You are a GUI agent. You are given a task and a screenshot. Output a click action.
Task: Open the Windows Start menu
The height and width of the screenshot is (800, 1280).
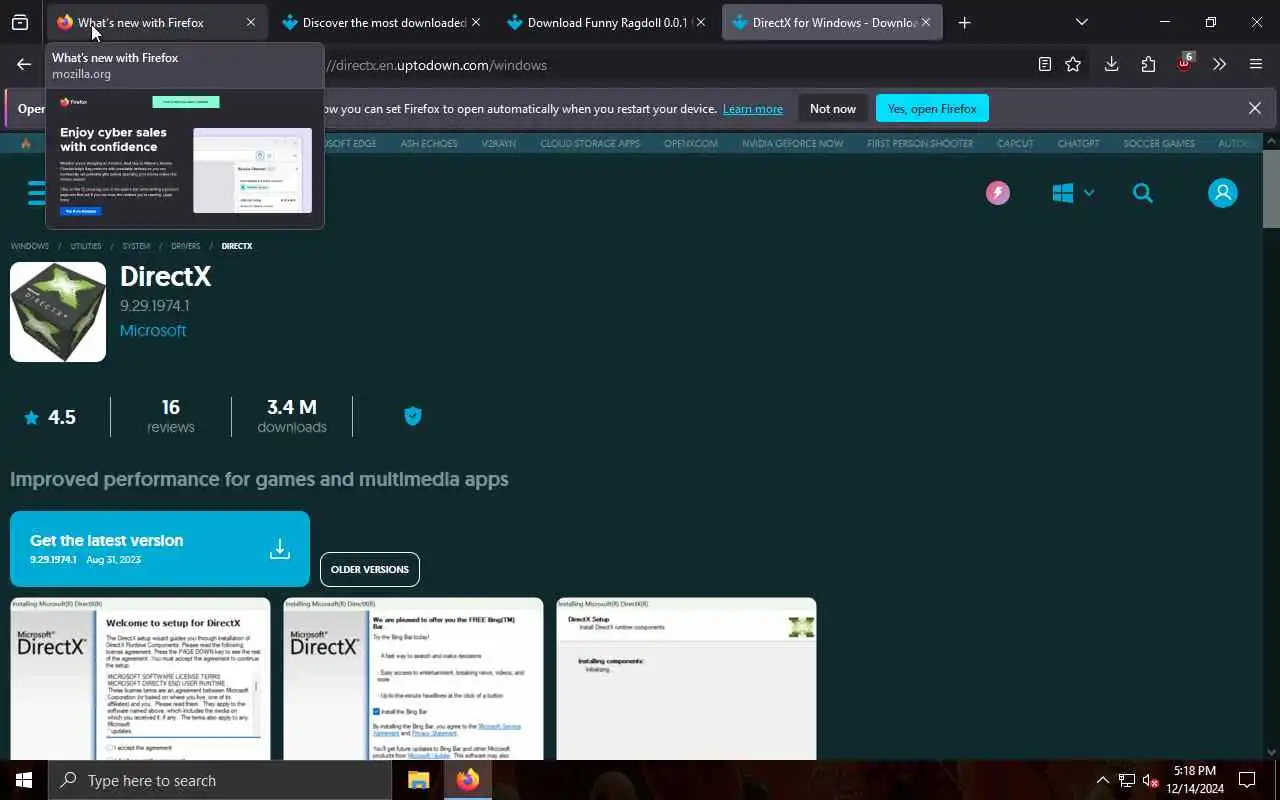(x=24, y=780)
